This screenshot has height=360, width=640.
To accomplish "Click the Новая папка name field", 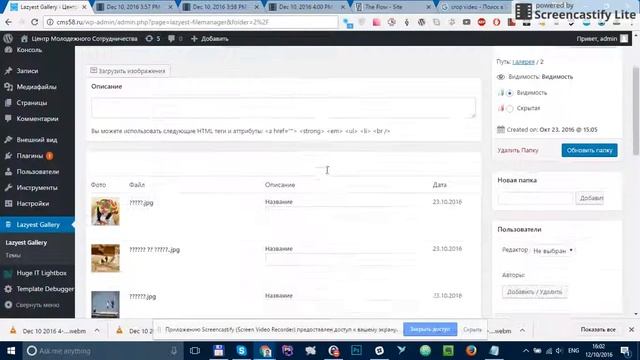I will [535, 198].
